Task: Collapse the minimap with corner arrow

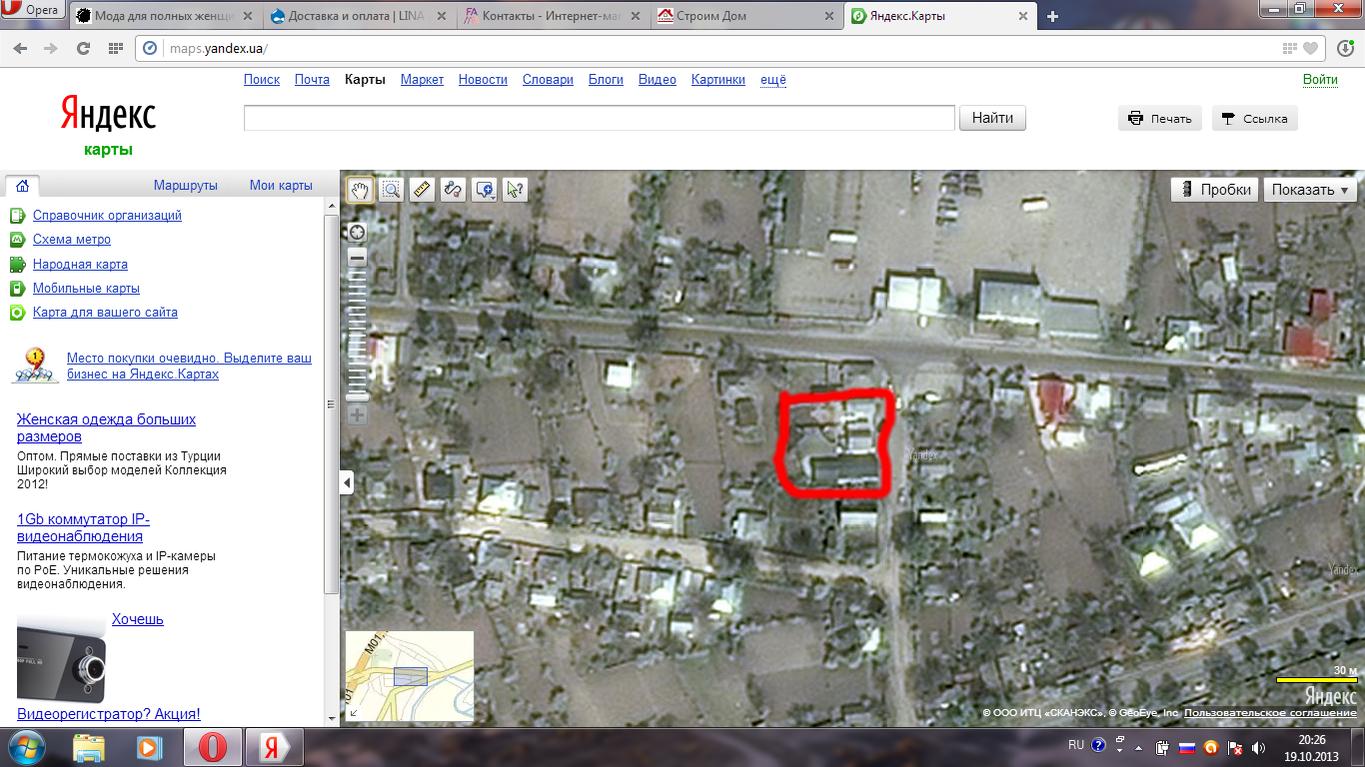Action: tap(353, 713)
